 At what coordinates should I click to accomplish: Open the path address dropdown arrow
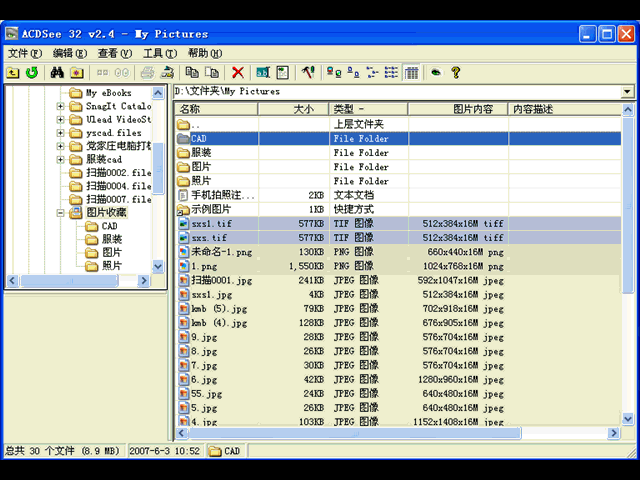tap(627, 92)
